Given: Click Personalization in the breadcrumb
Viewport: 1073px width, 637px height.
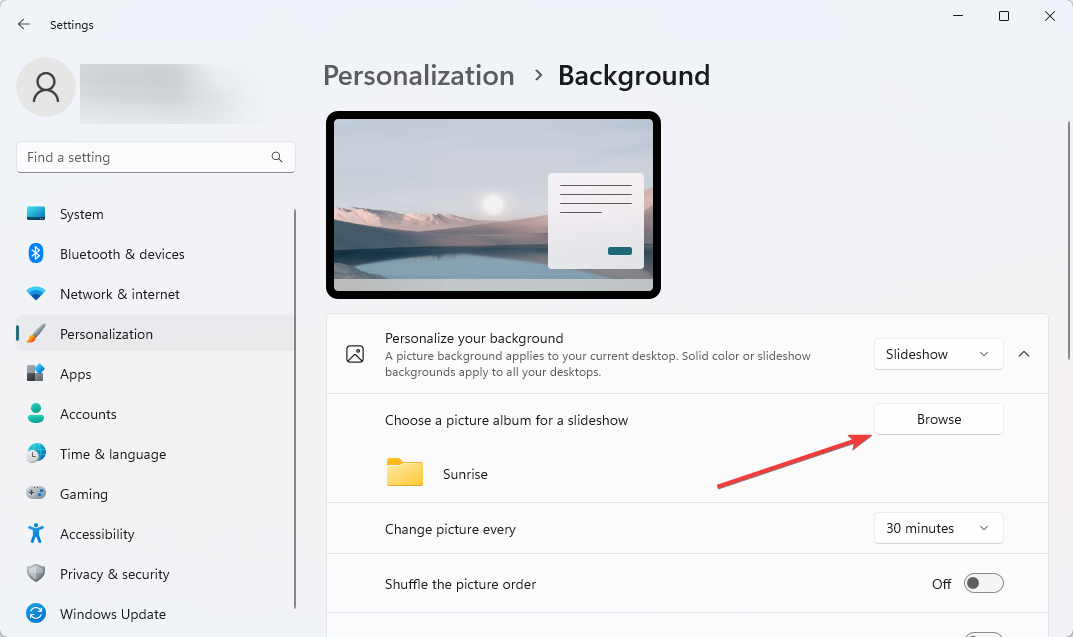Looking at the screenshot, I should click(x=419, y=75).
